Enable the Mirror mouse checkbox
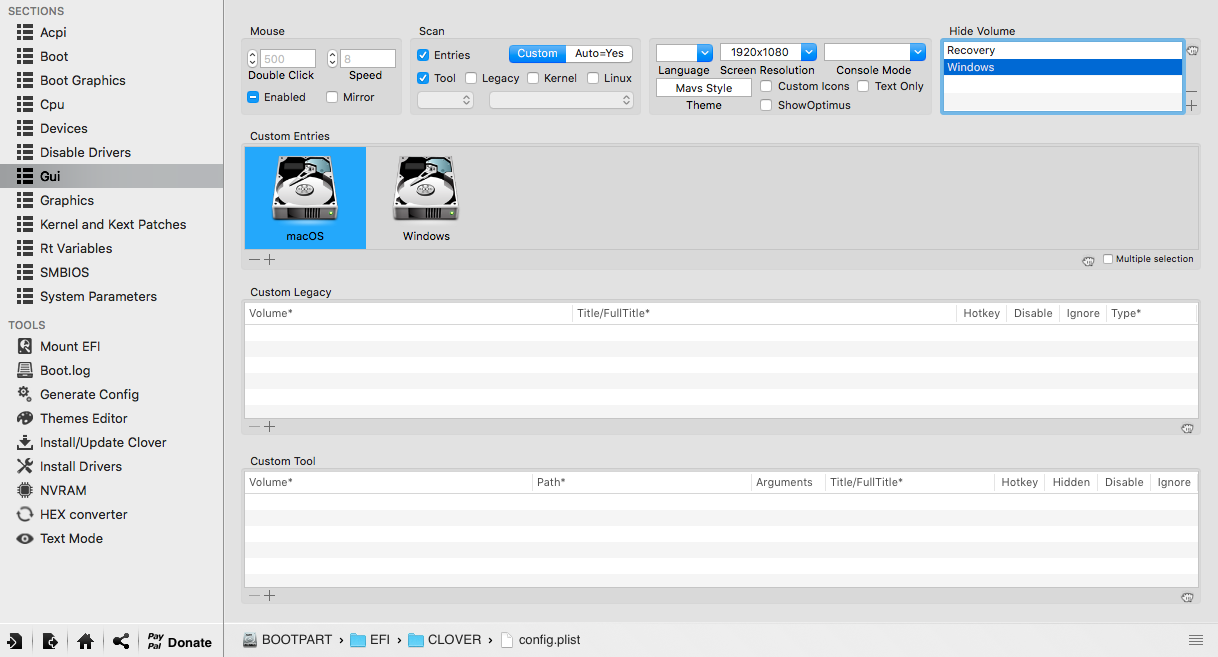The height and width of the screenshot is (657, 1218). click(x=331, y=97)
